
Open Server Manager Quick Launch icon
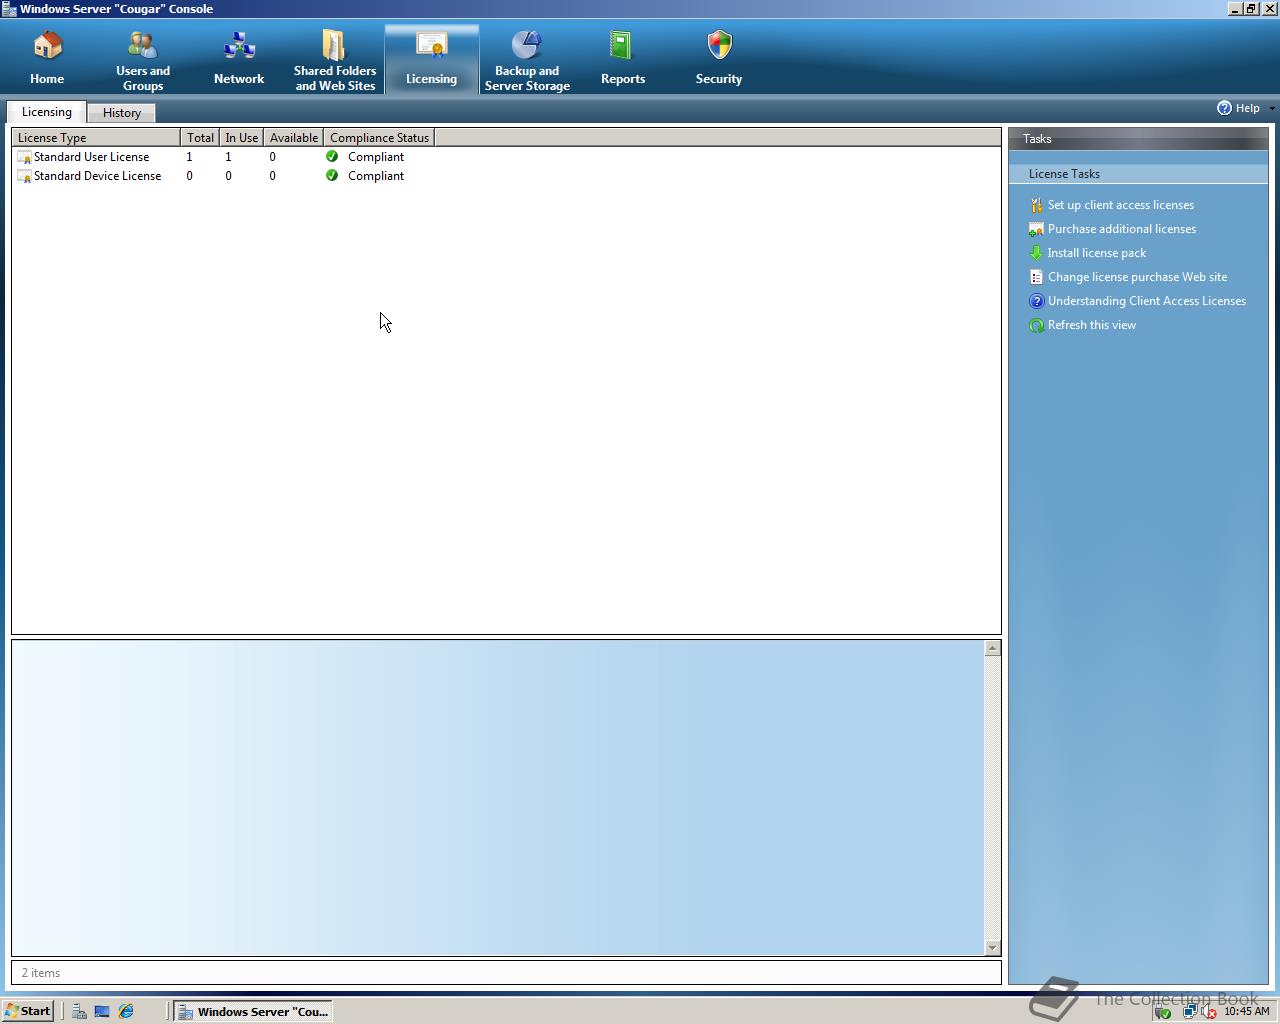pyautogui.click(x=78, y=1011)
